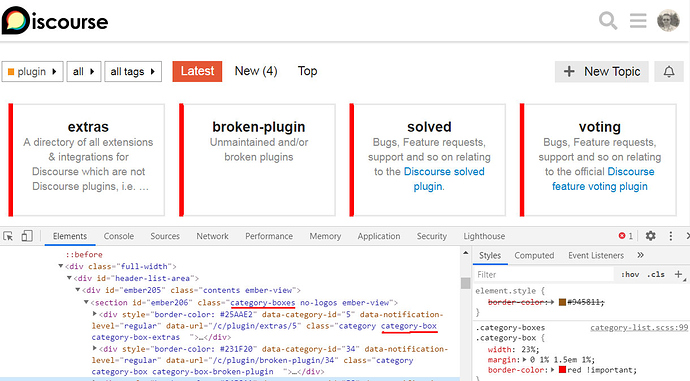
Task: Click the New Topic button
Action: pos(602,71)
